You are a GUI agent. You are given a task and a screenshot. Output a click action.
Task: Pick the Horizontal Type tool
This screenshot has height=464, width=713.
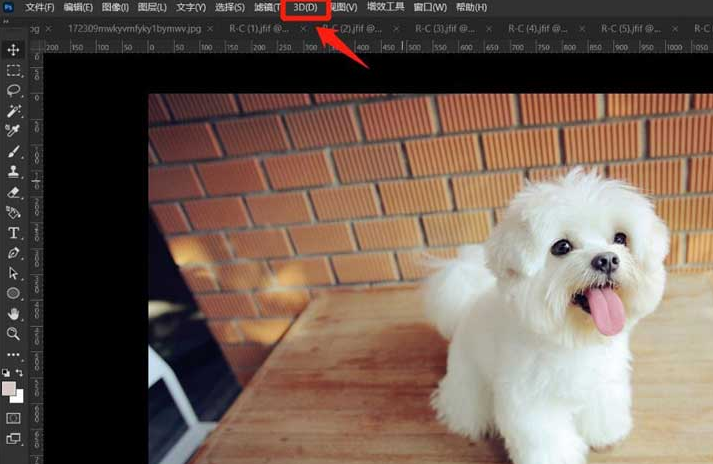click(14, 233)
